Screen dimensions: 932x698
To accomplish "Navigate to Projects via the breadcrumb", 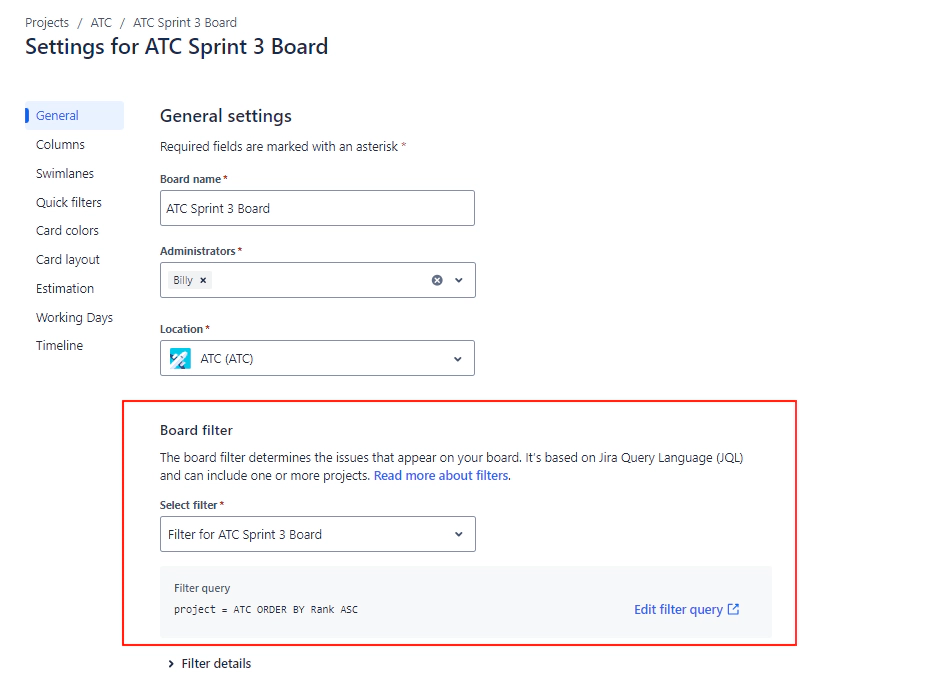I will pos(47,22).
